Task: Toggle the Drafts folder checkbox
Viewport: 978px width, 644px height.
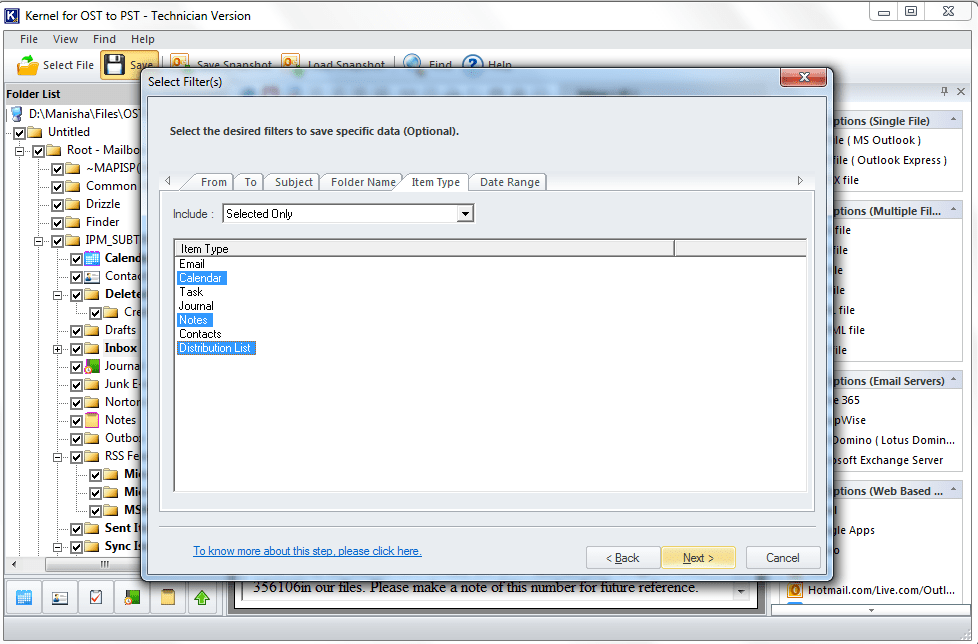Action: (x=77, y=331)
